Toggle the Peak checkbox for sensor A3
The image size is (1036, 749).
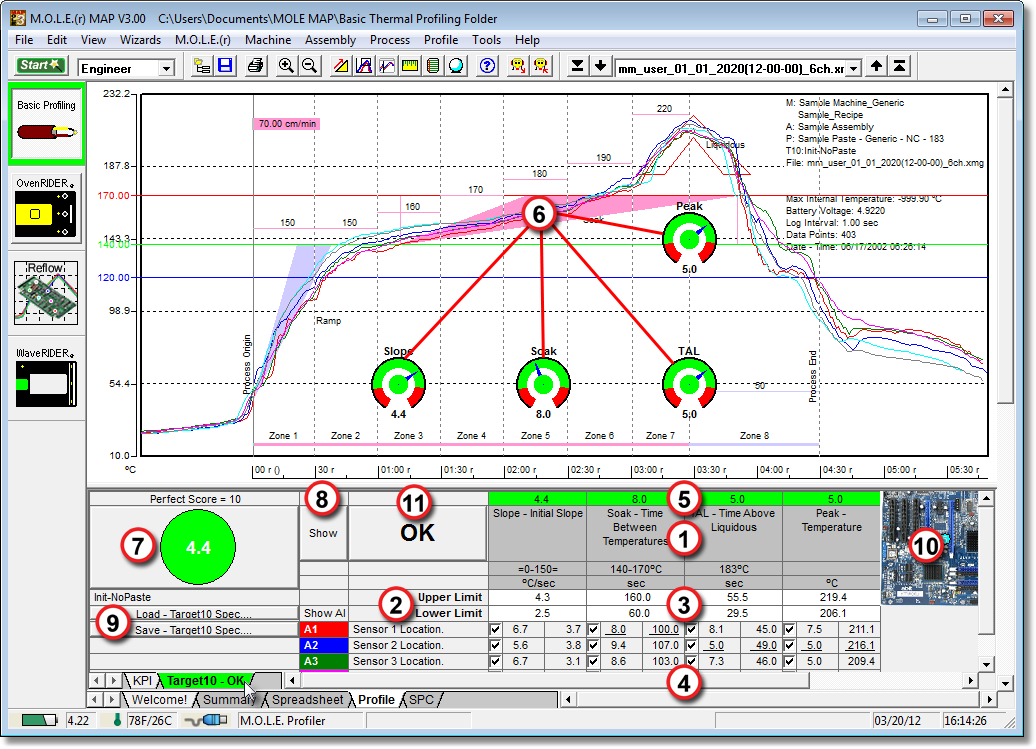[x=789, y=661]
